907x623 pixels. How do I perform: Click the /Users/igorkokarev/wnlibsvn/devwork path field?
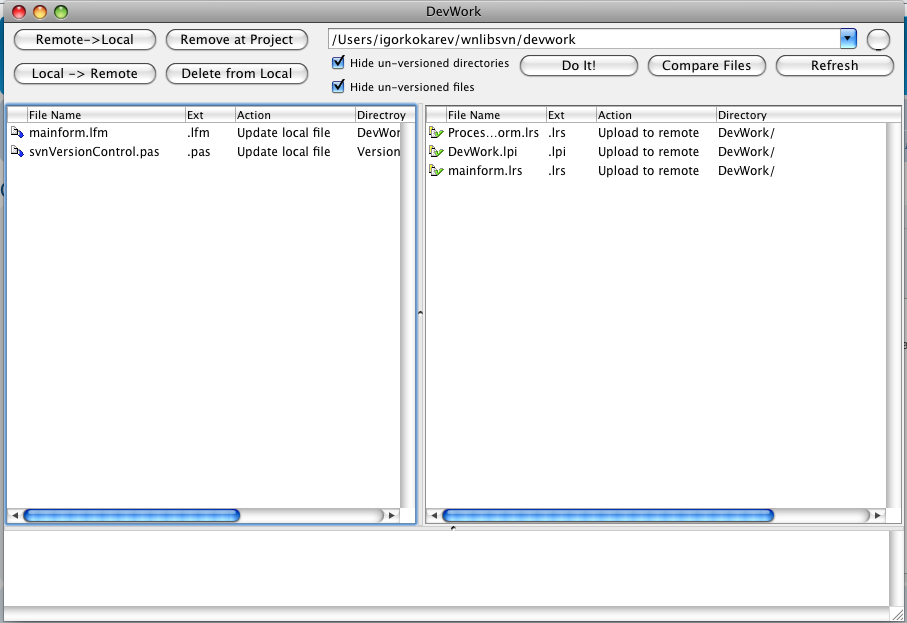pyautogui.click(x=584, y=40)
